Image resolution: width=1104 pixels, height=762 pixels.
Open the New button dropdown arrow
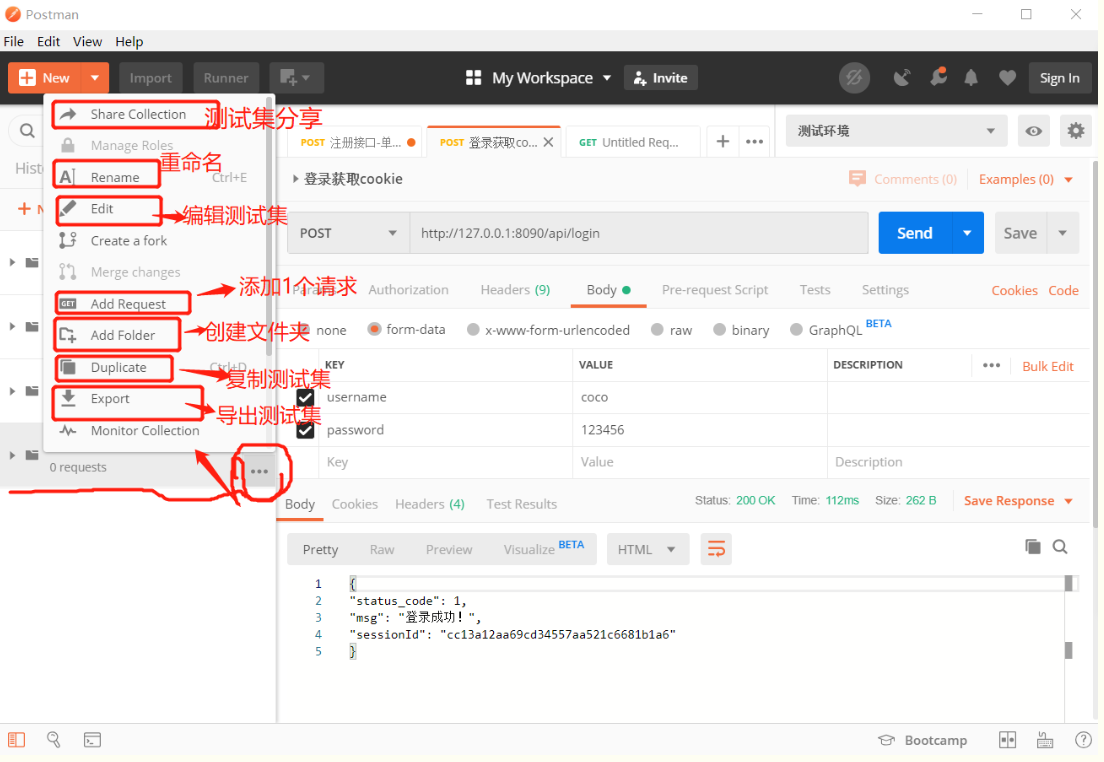coord(94,77)
